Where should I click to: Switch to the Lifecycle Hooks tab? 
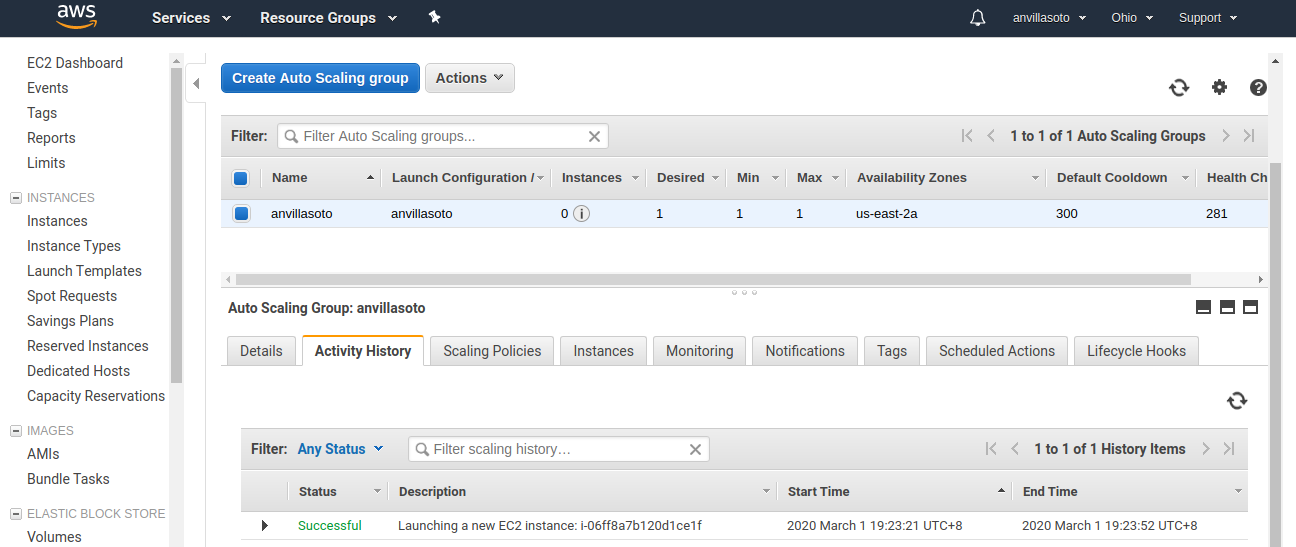pyautogui.click(x=1136, y=351)
